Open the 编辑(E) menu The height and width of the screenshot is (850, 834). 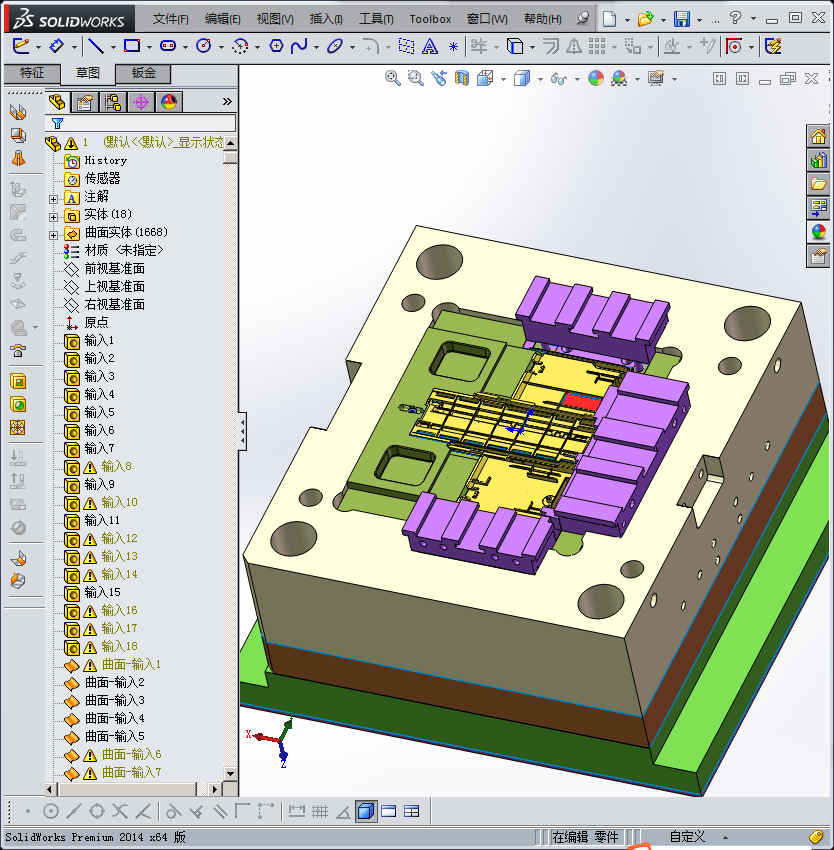(x=223, y=19)
